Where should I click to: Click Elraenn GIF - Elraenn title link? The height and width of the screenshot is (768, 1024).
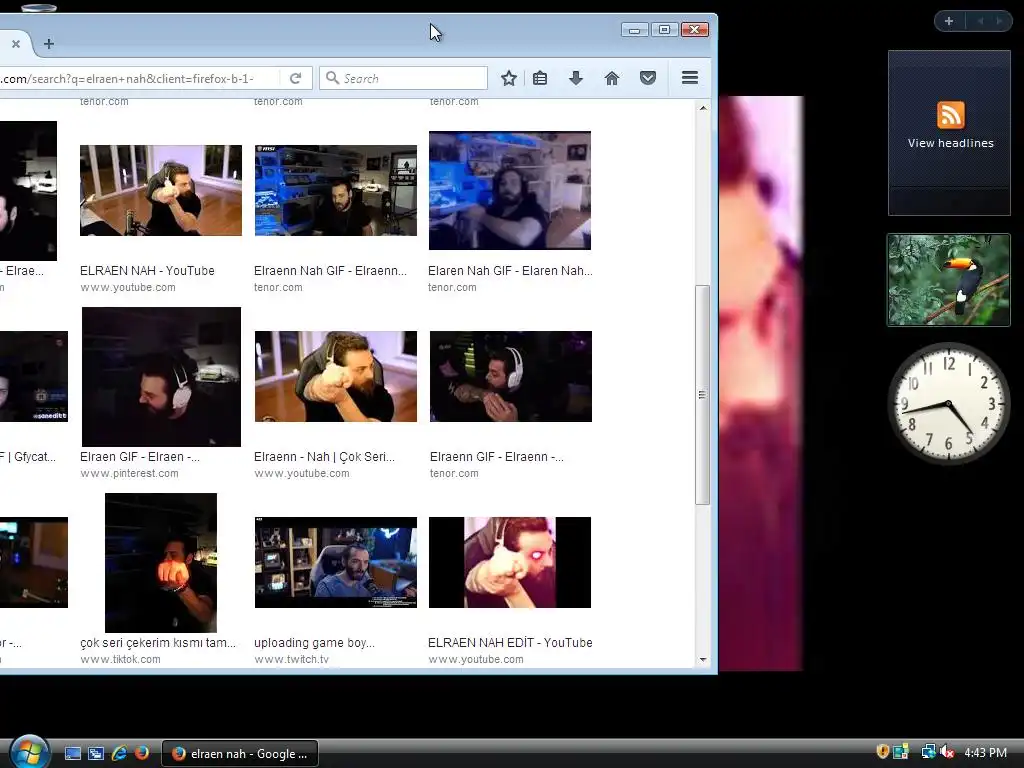pyautogui.click(x=496, y=456)
